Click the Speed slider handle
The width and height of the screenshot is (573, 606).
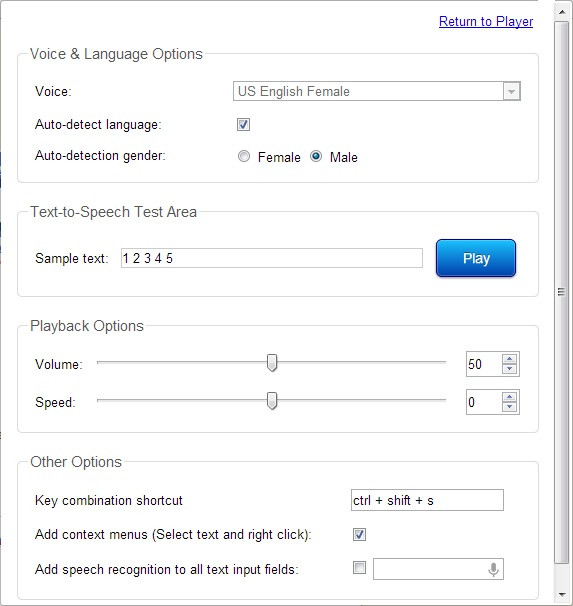click(x=272, y=401)
